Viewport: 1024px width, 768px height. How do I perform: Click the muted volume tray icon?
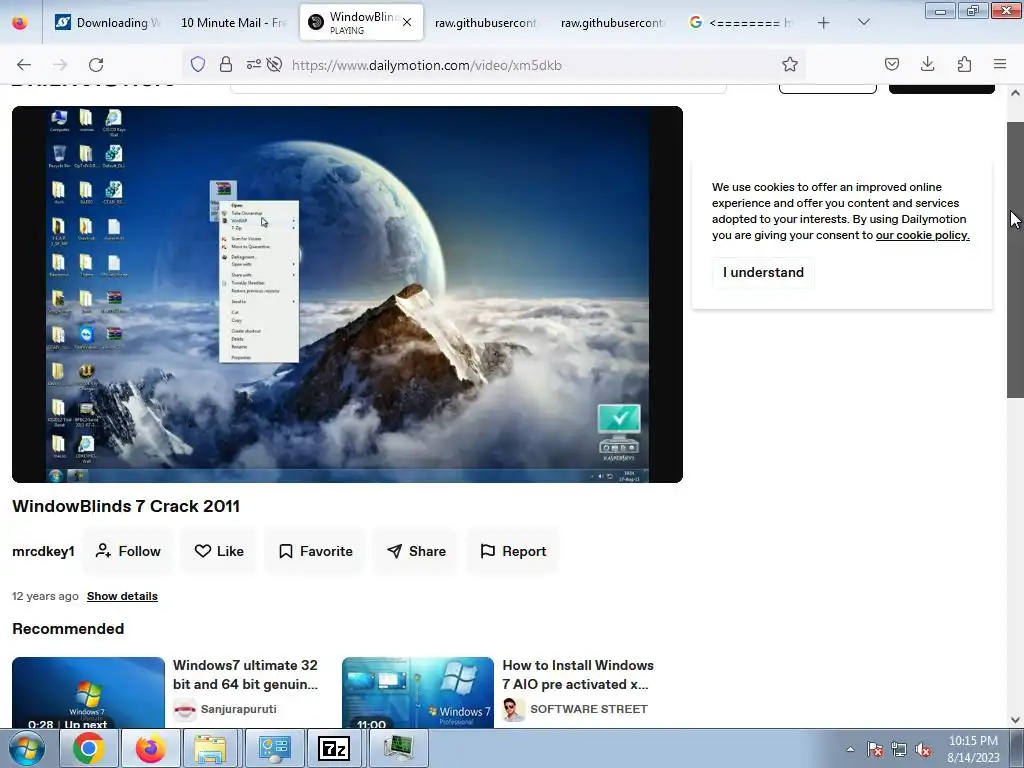pyautogui.click(x=923, y=749)
